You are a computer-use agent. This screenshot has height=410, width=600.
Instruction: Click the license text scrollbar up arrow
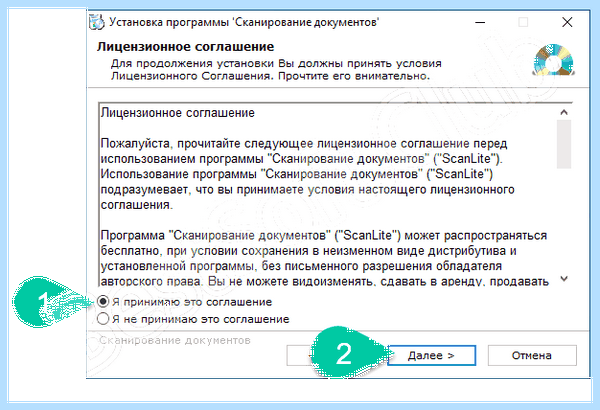pyautogui.click(x=564, y=112)
